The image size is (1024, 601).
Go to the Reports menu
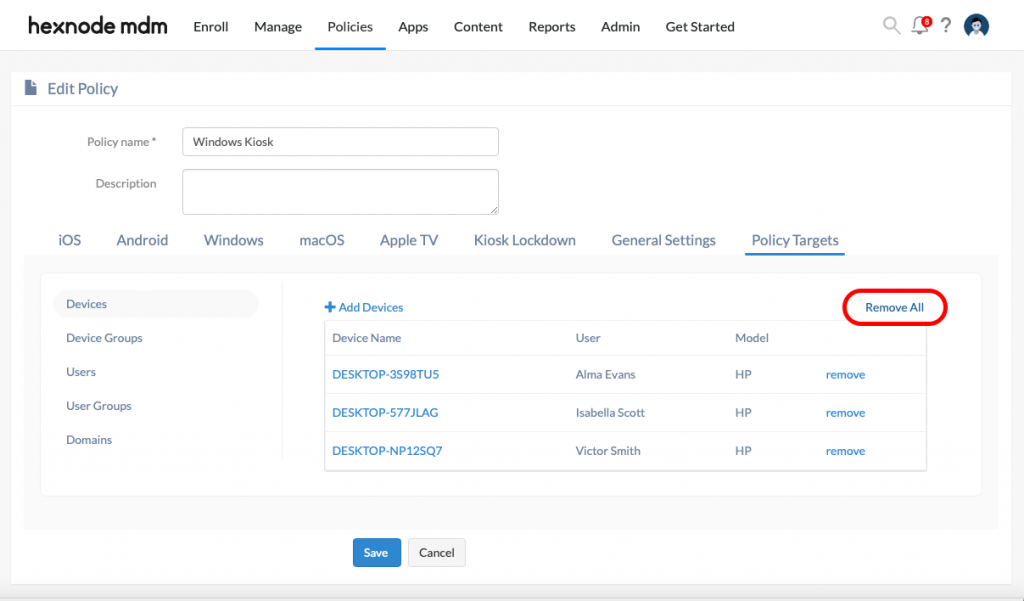pos(552,27)
